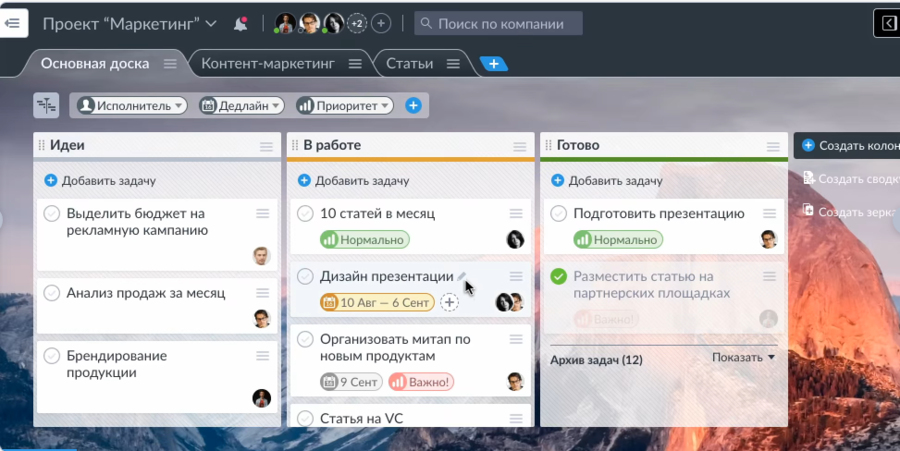Mark Анализ продаж за месяц complete

pos(52,293)
